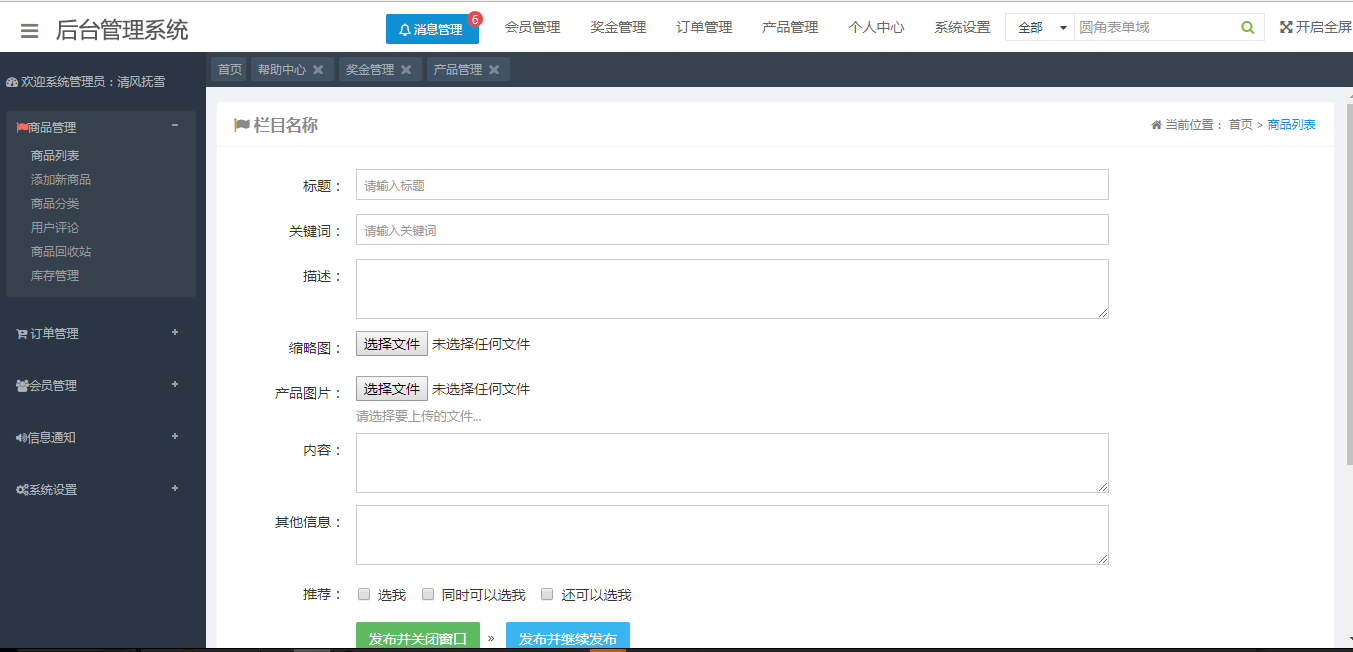Open the 全部 search scope dropdown
This screenshot has height=652, width=1353.
1040,27
